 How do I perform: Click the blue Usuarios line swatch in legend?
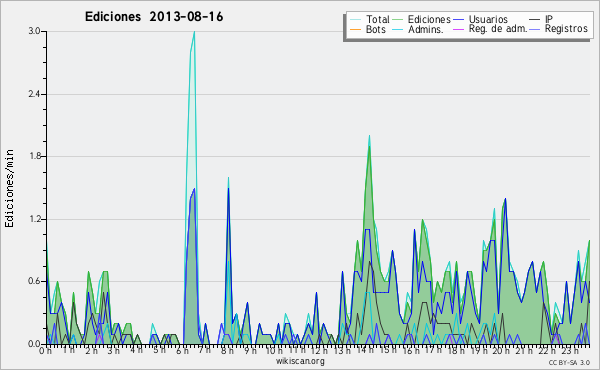coord(458,20)
